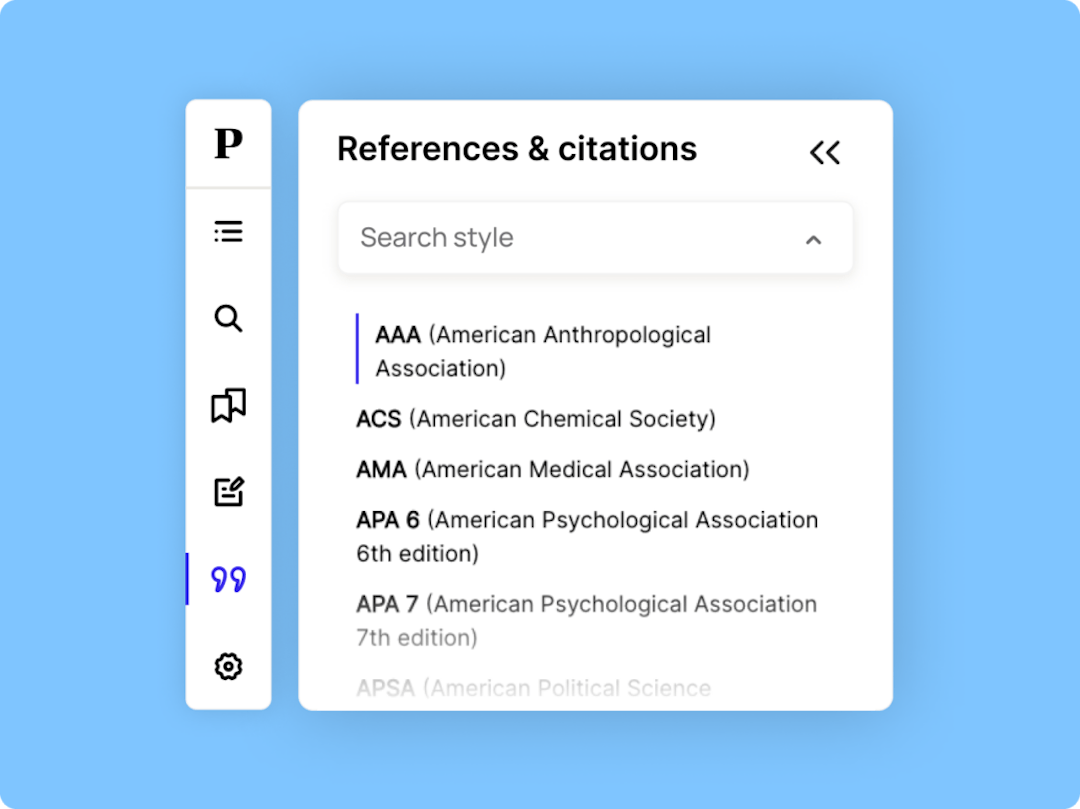Viewport: 1080px width, 809px height.
Task: Select the search icon in the sidebar
Action: [228, 318]
